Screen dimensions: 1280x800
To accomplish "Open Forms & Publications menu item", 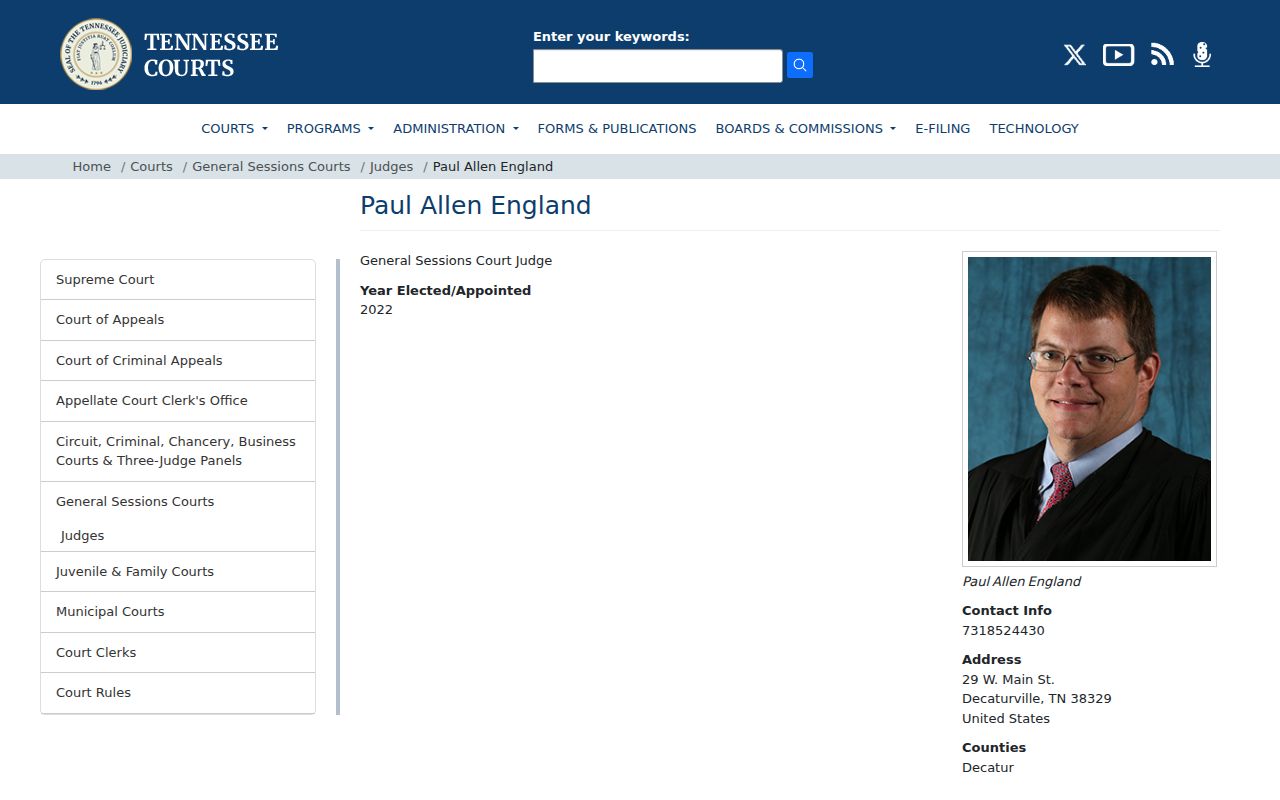I will pyautogui.click(x=617, y=128).
